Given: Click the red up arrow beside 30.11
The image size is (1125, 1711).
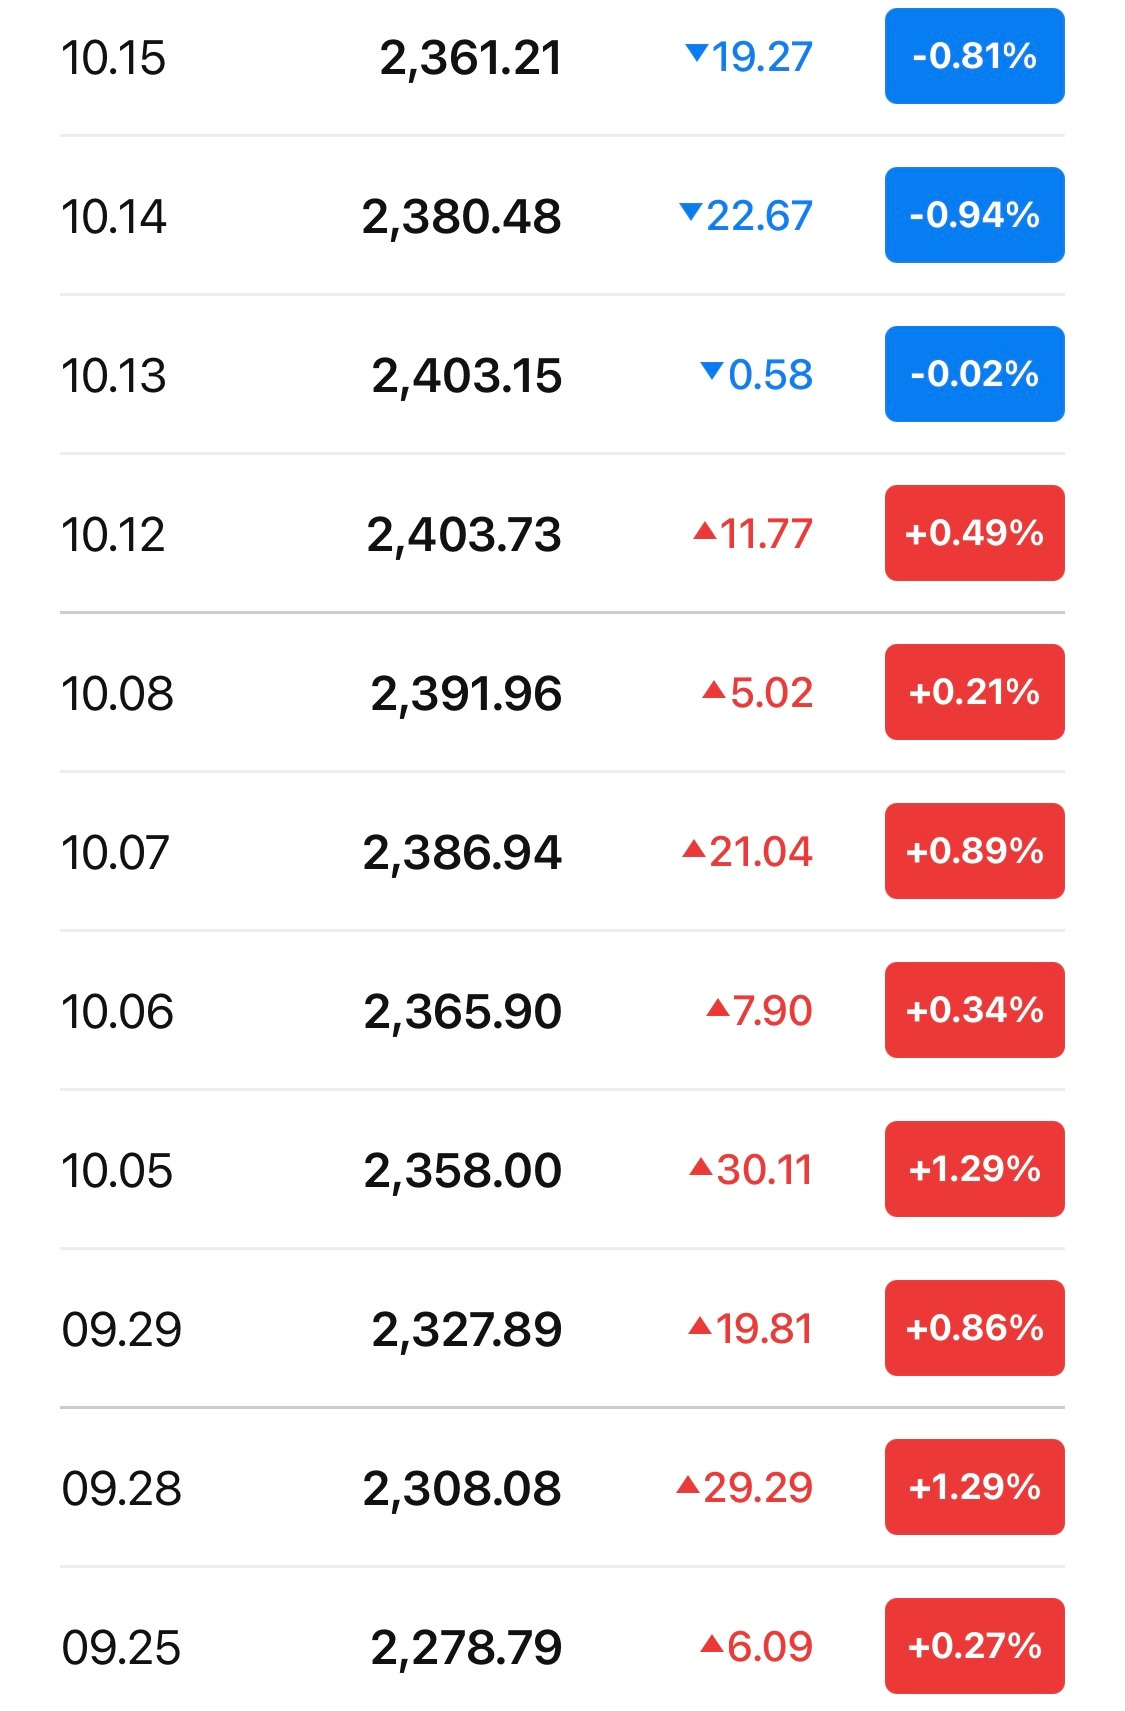Looking at the screenshot, I should pyautogui.click(x=701, y=1167).
